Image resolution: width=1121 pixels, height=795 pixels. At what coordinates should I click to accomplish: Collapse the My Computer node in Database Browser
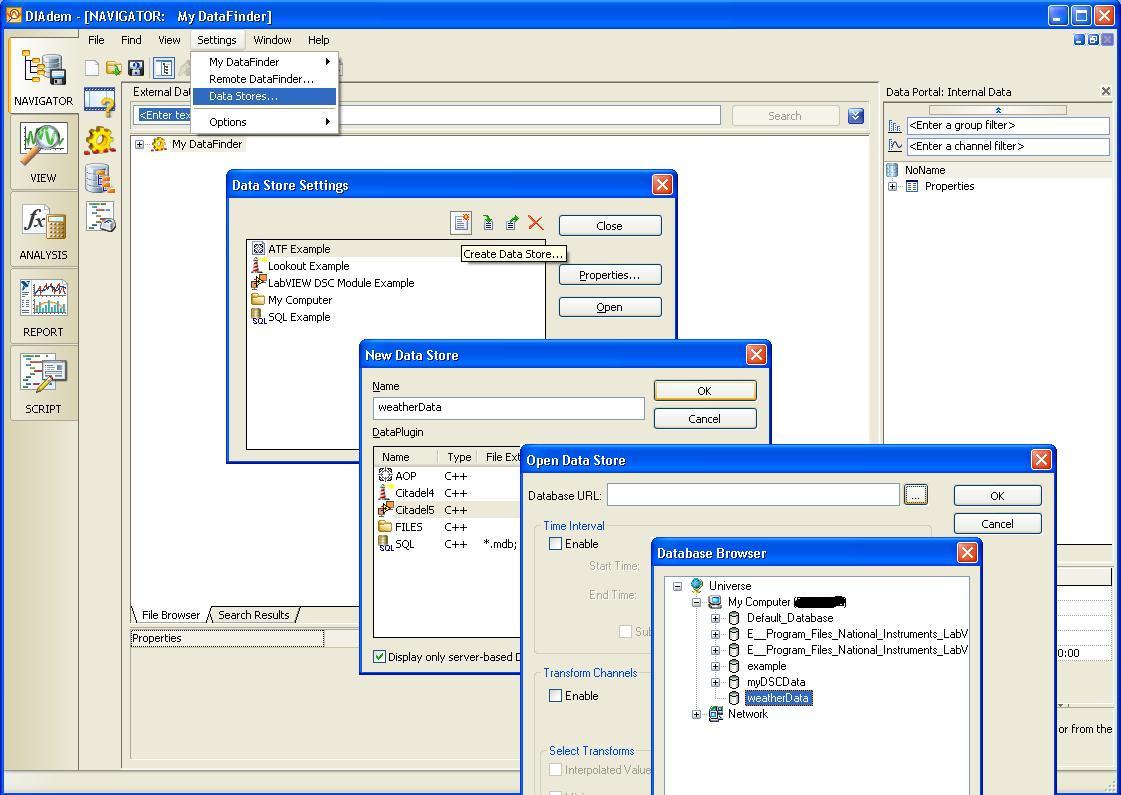pos(696,603)
